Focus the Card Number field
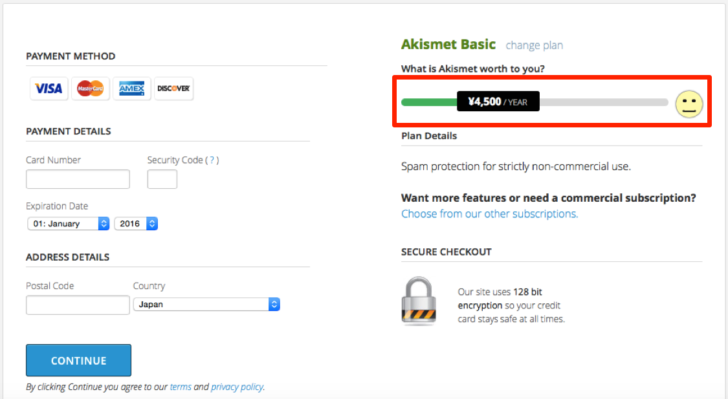 78,179
